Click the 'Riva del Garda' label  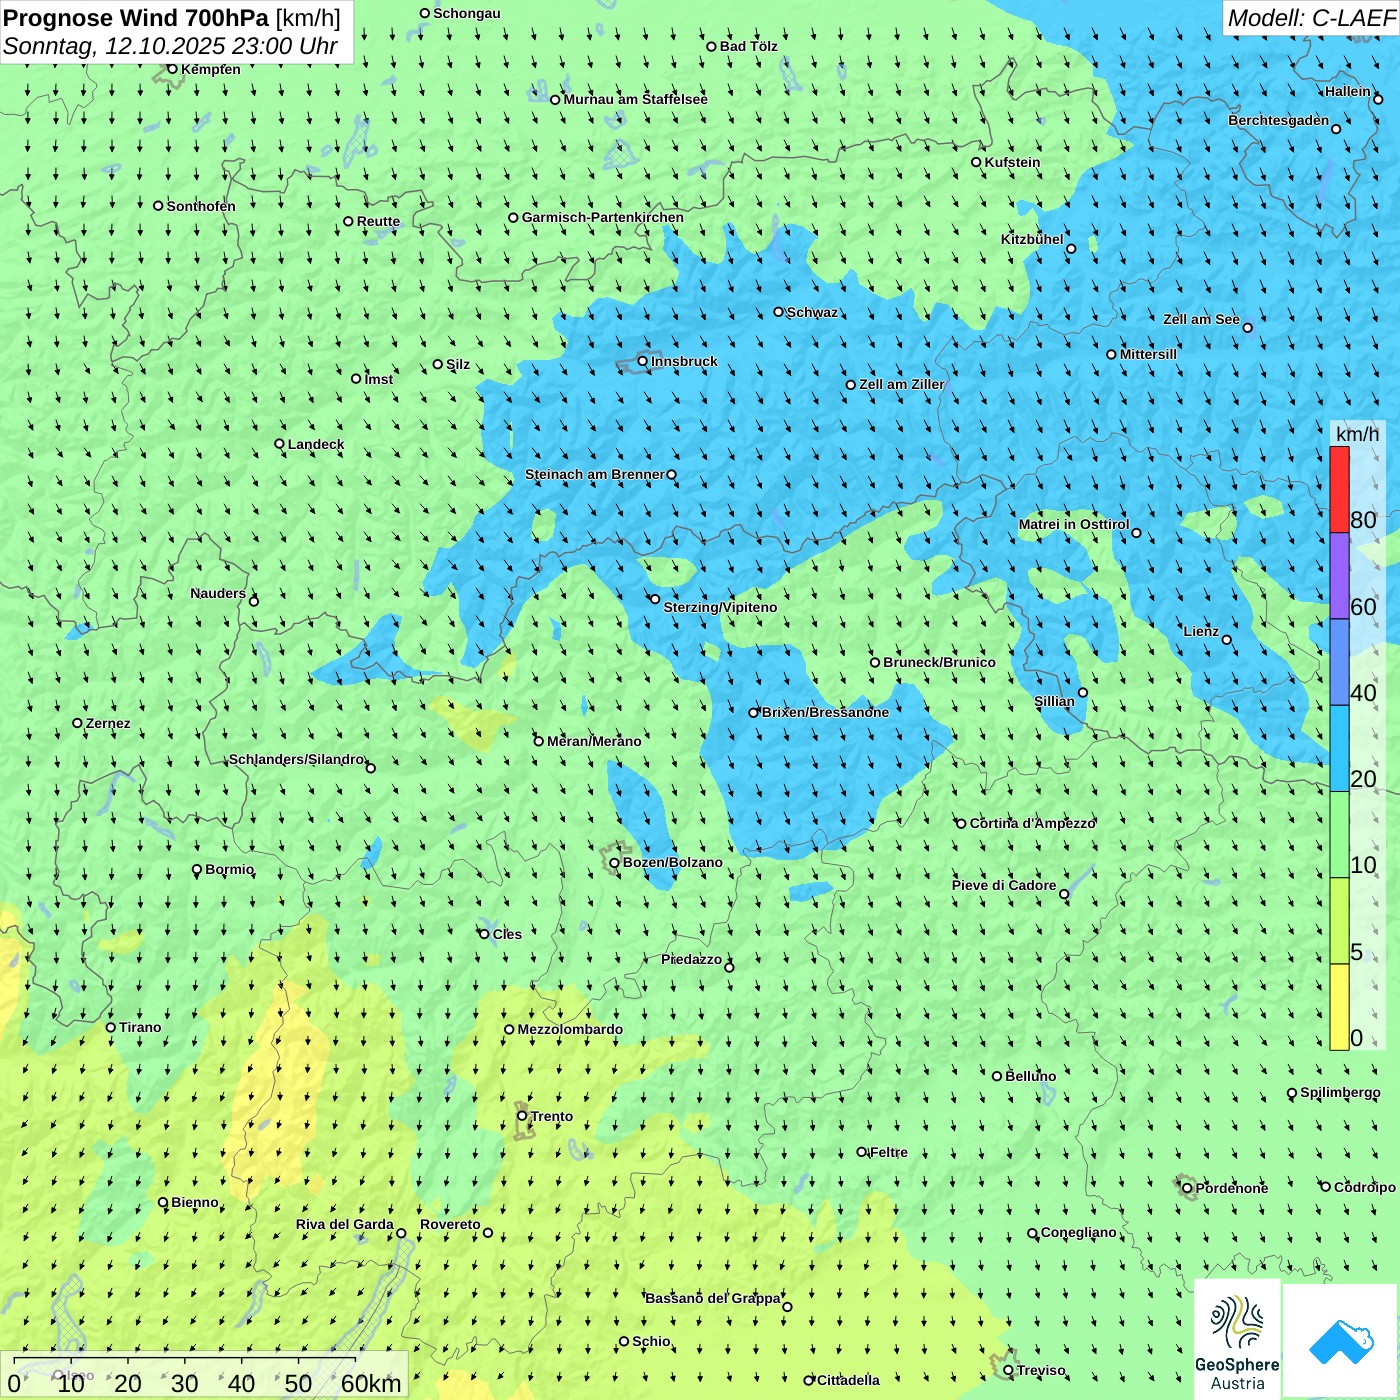345,1224
